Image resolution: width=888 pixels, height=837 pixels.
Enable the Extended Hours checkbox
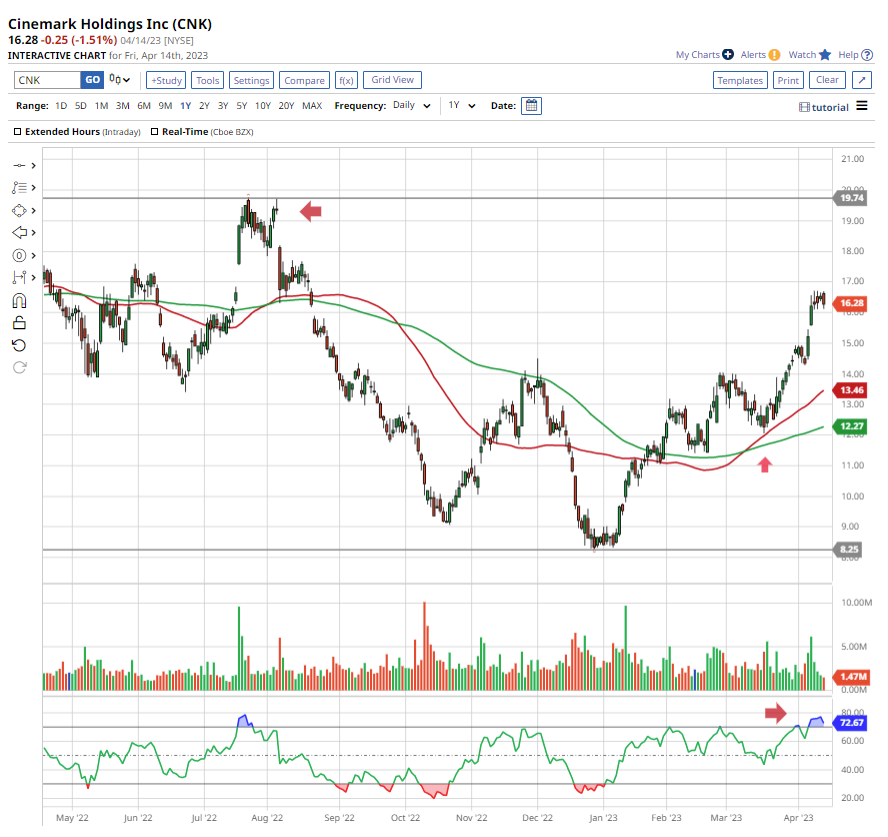point(18,131)
